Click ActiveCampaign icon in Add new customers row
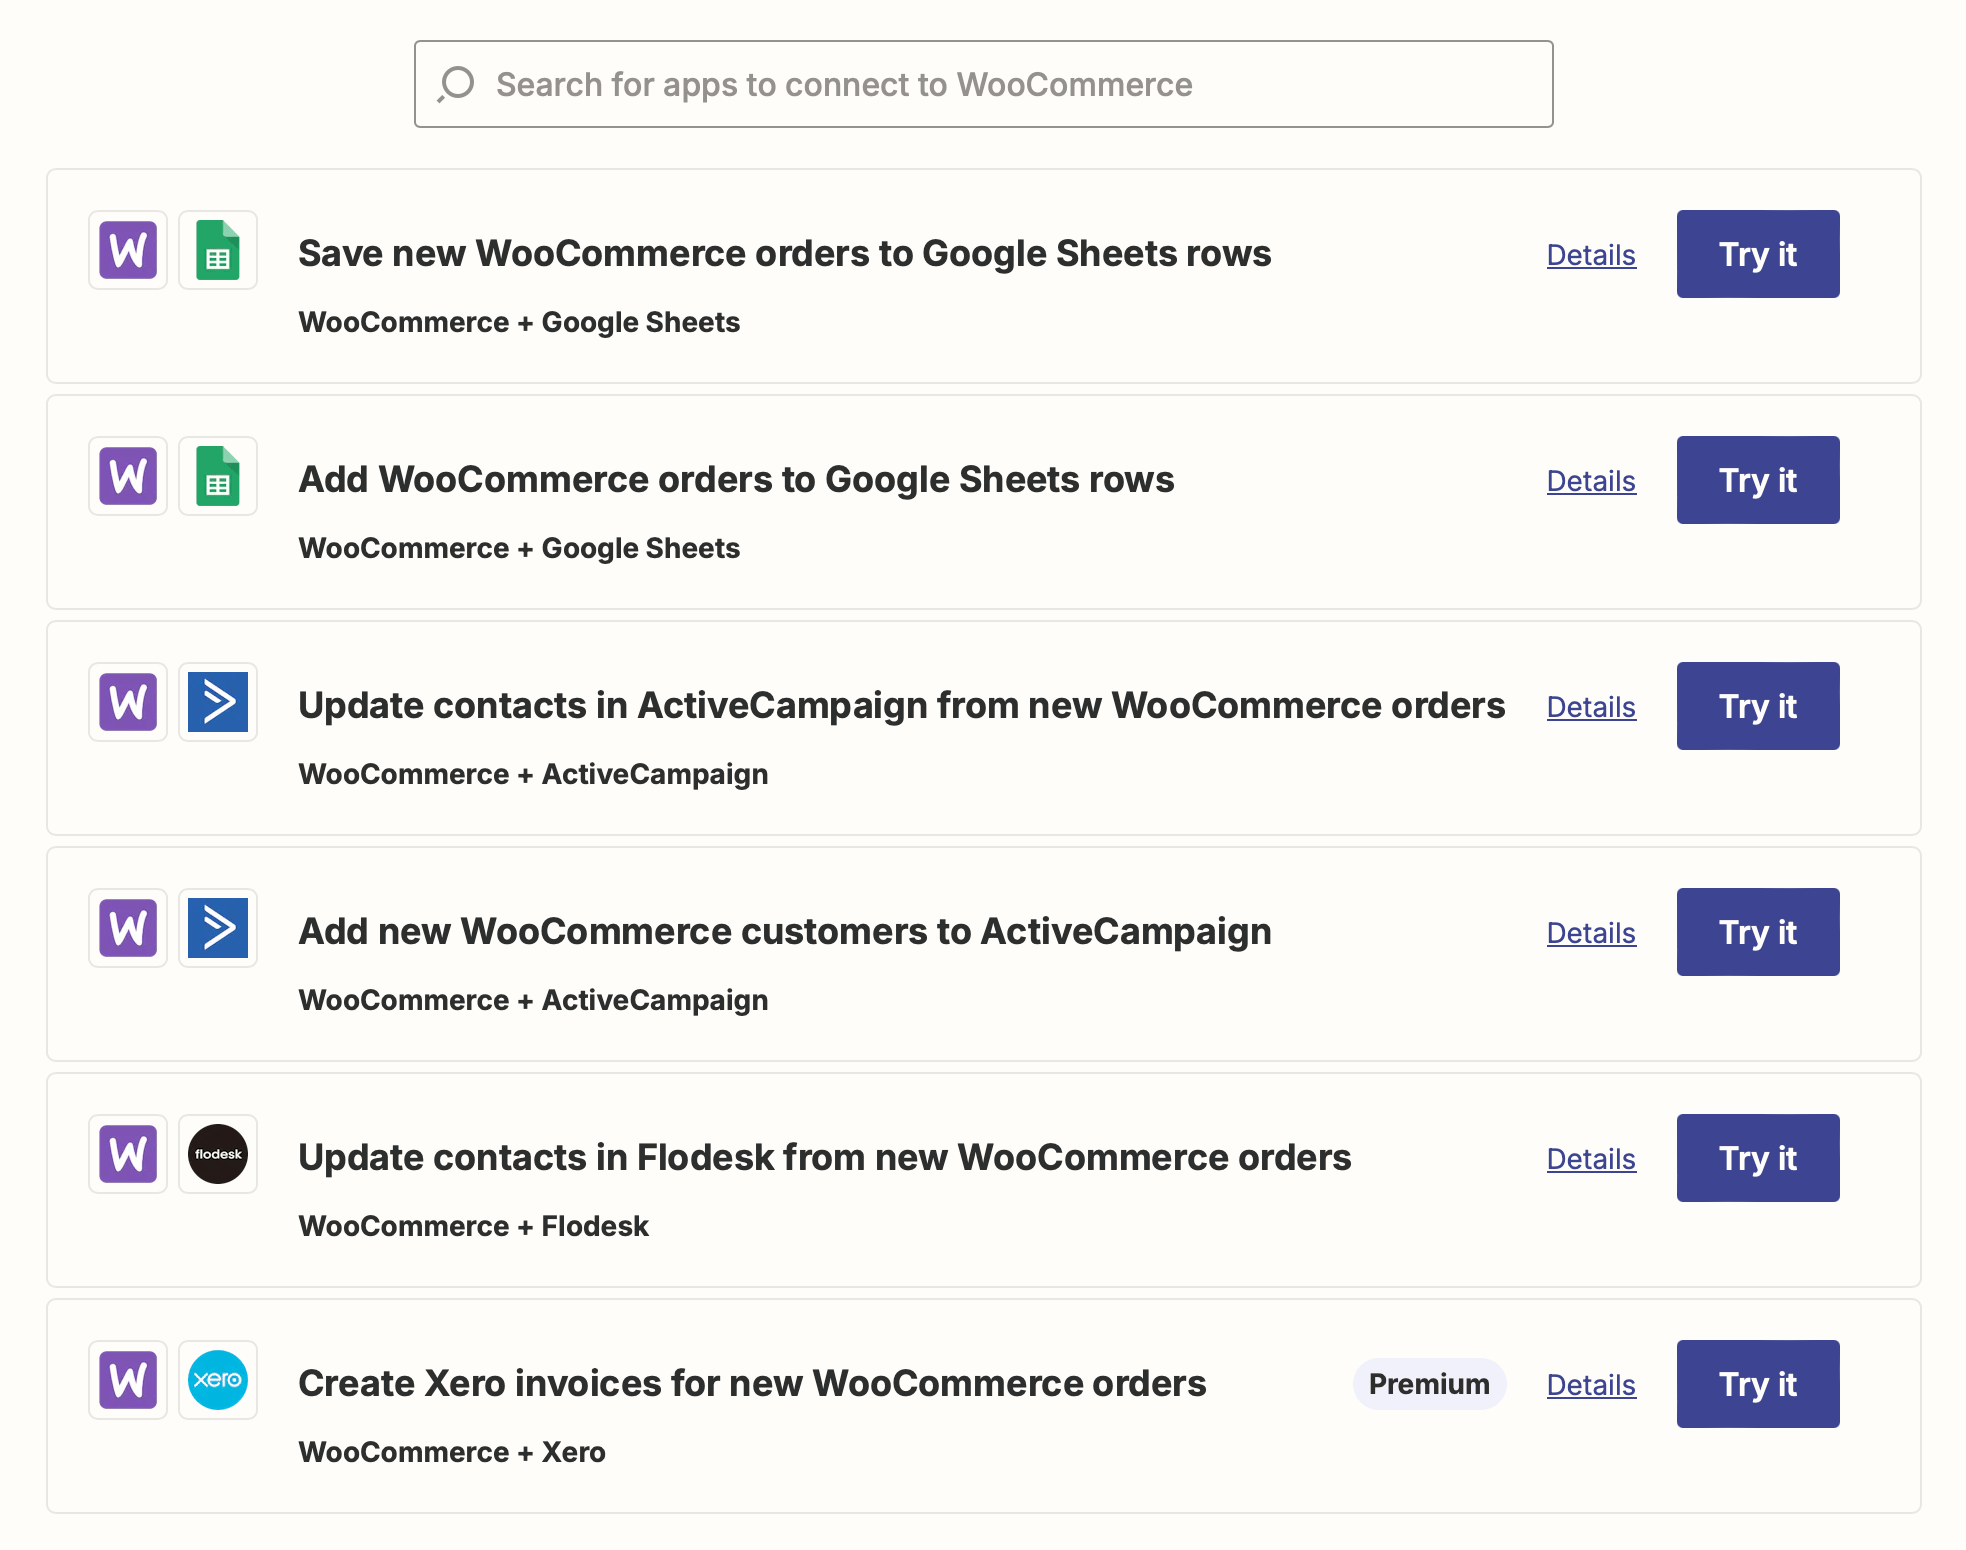Image resolution: width=1966 pixels, height=1550 pixels. [x=218, y=928]
